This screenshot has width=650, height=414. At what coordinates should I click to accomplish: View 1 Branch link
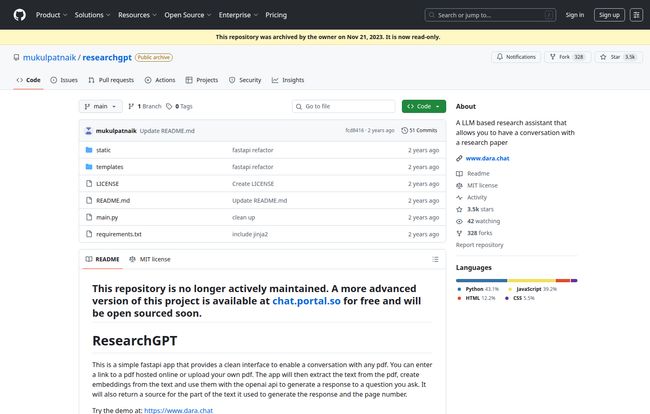145,107
